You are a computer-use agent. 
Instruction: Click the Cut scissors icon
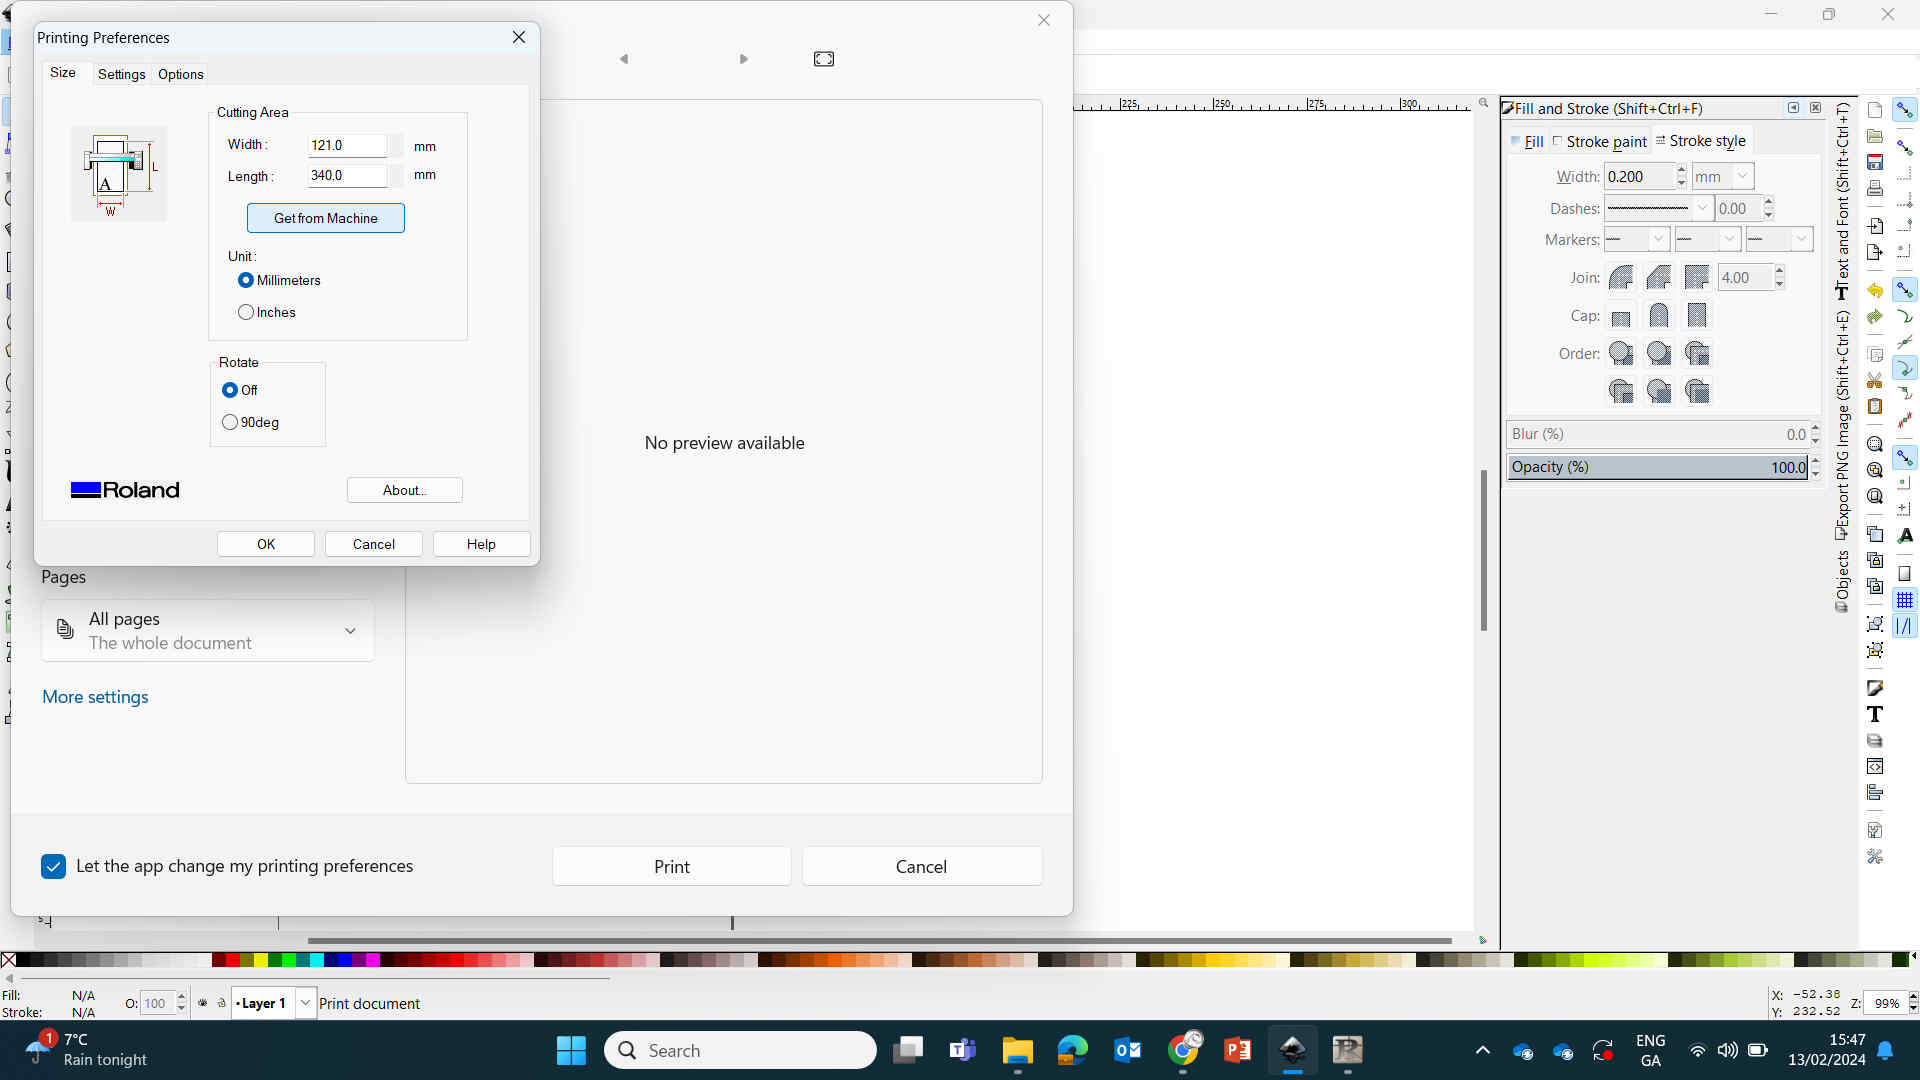coord(1875,381)
